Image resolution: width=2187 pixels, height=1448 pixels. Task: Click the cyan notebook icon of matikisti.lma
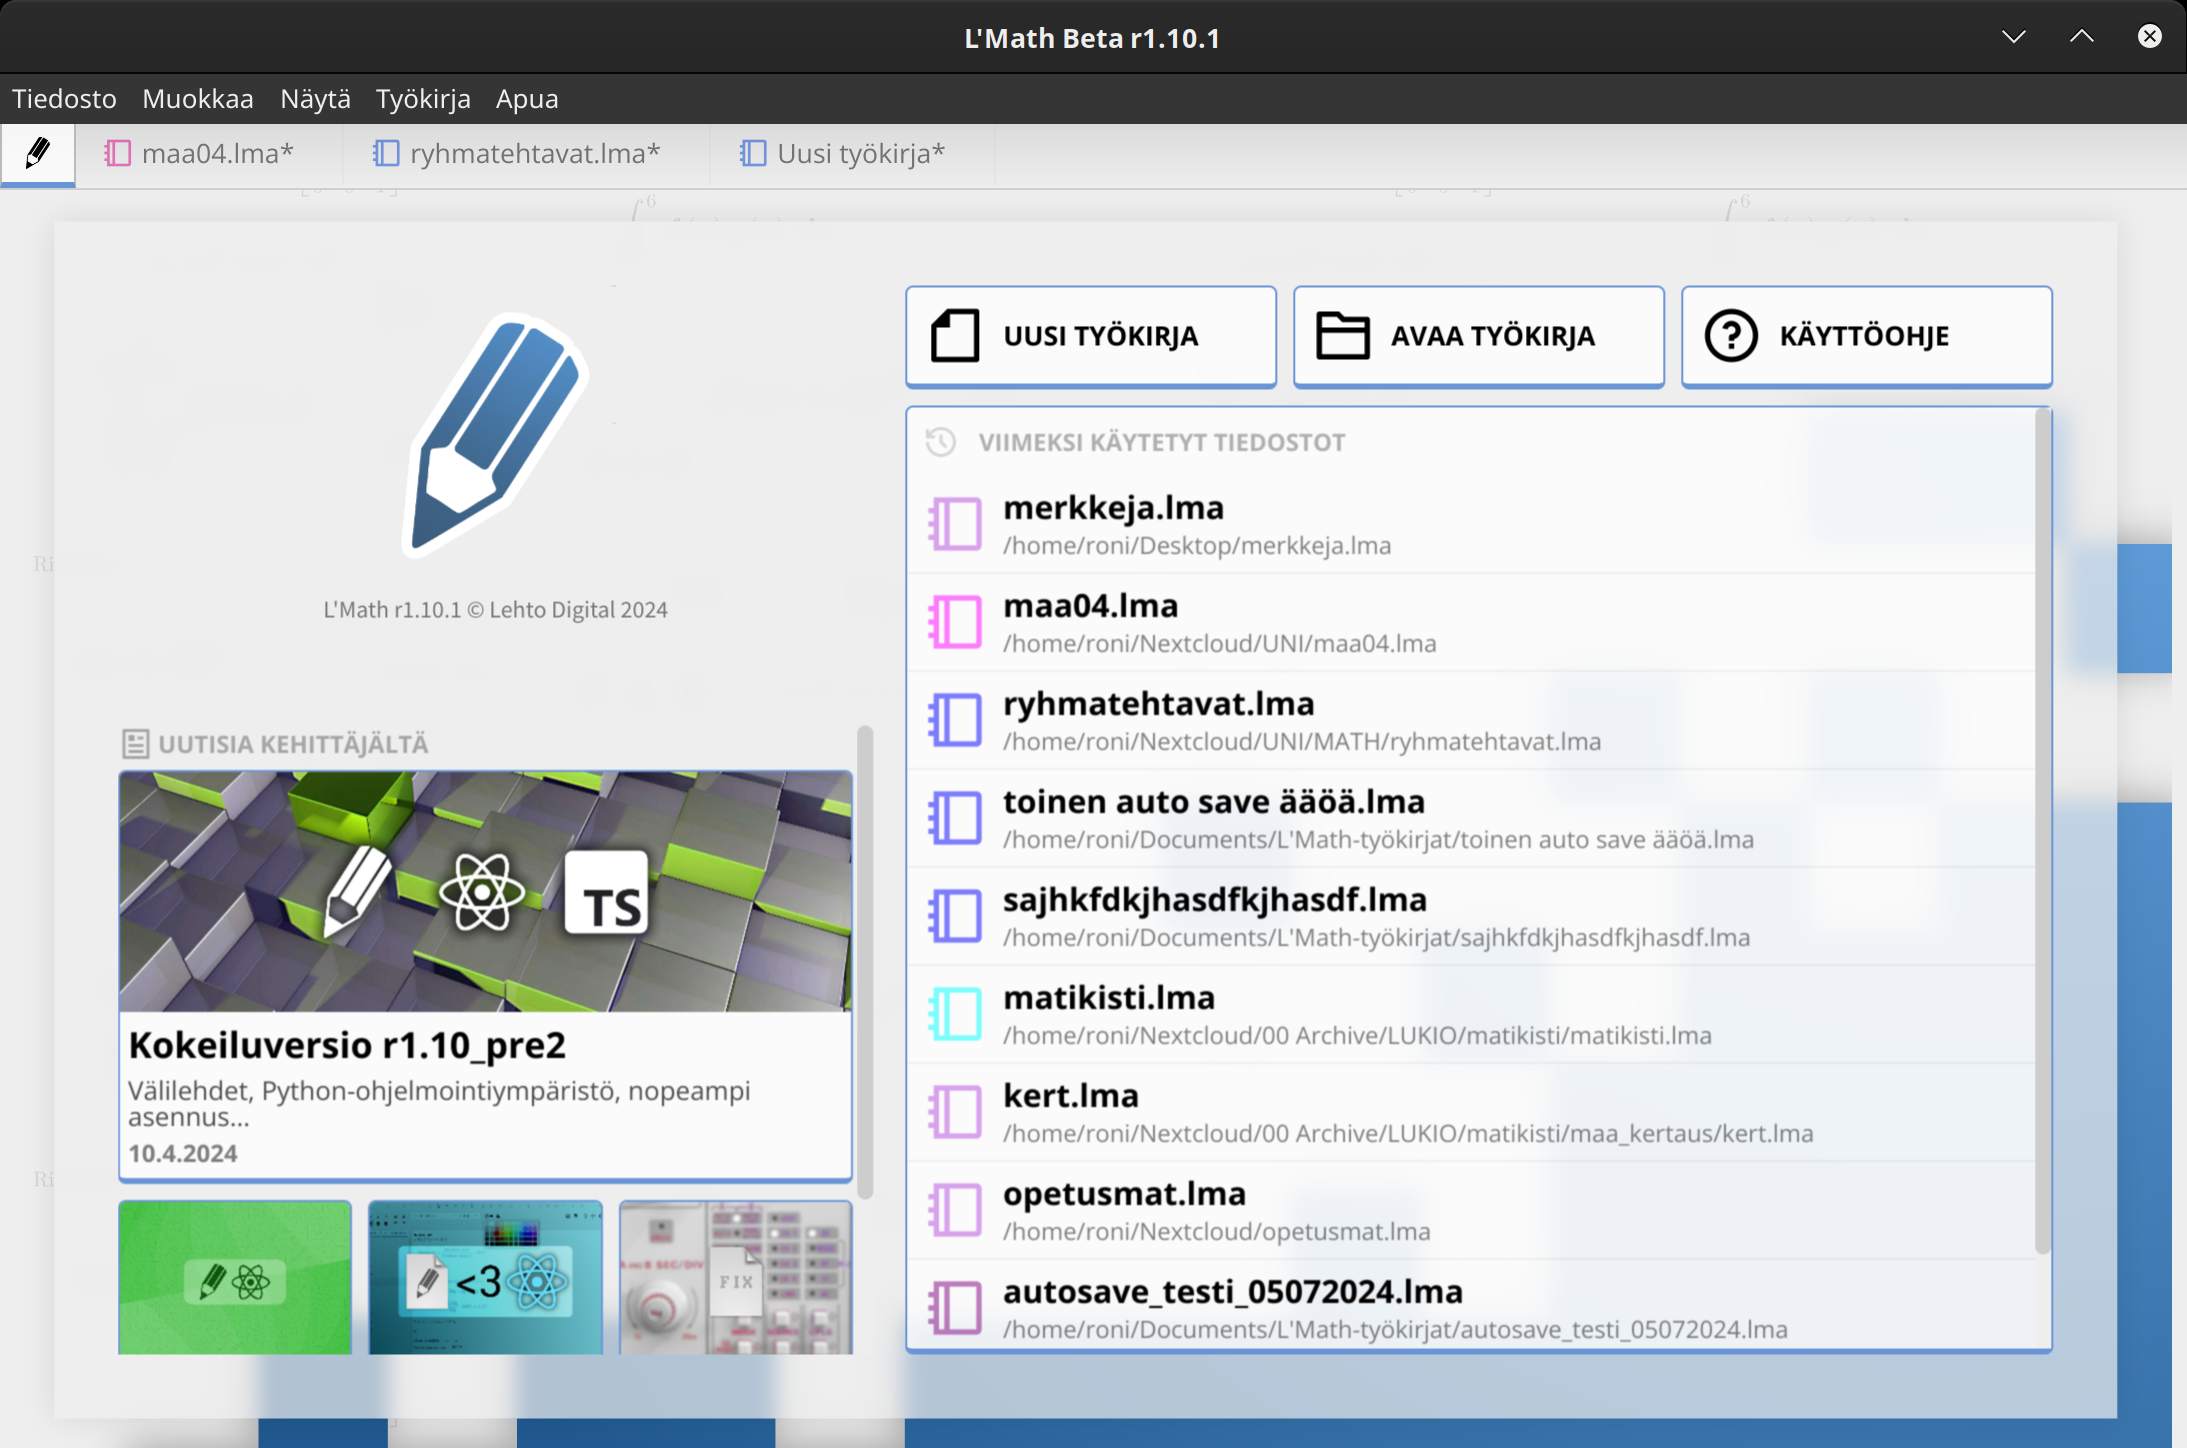955,1014
